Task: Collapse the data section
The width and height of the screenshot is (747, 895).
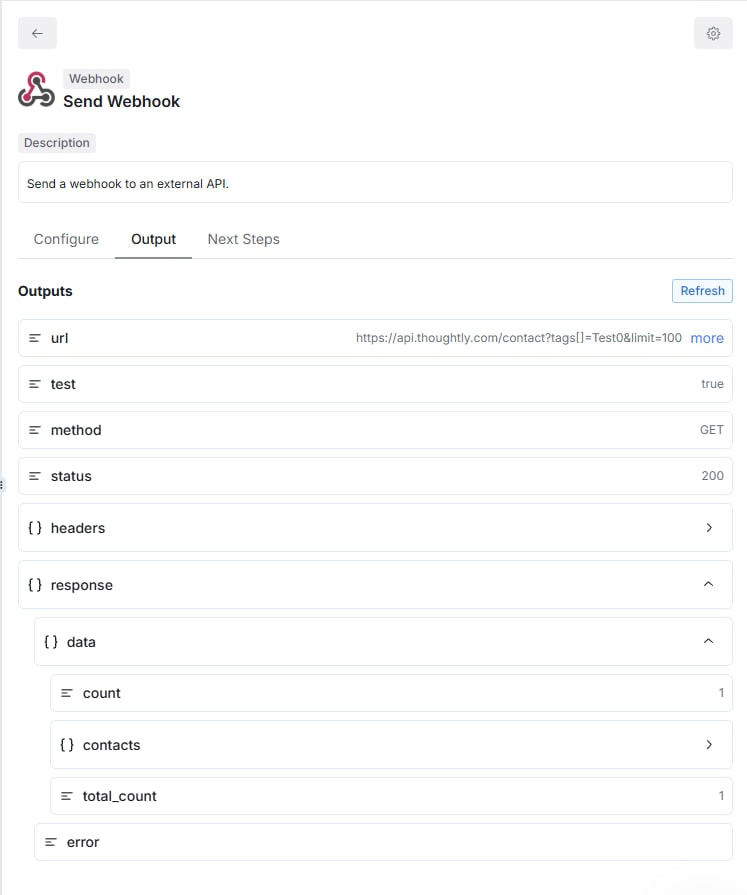Action: pyautogui.click(x=709, y=641)
